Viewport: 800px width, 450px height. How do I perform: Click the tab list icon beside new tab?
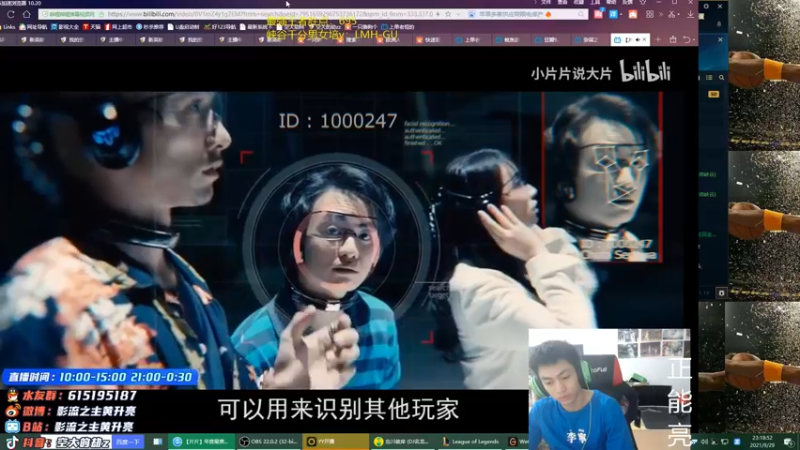pyautogui.click(x=673, y=39)
